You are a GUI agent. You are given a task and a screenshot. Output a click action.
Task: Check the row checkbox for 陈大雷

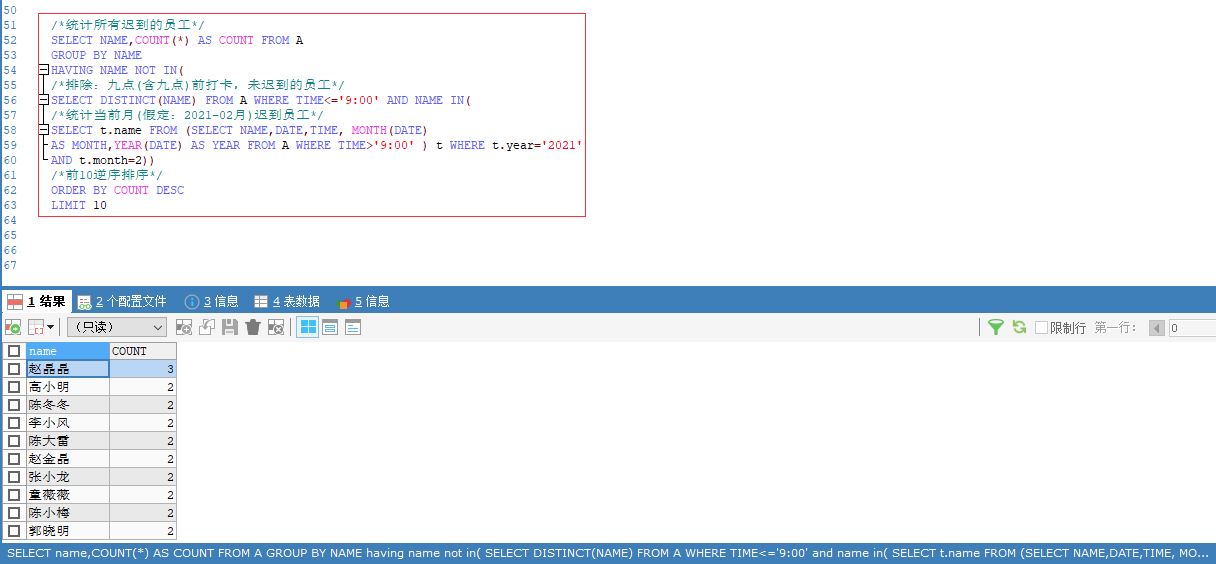tap(14, 441)
